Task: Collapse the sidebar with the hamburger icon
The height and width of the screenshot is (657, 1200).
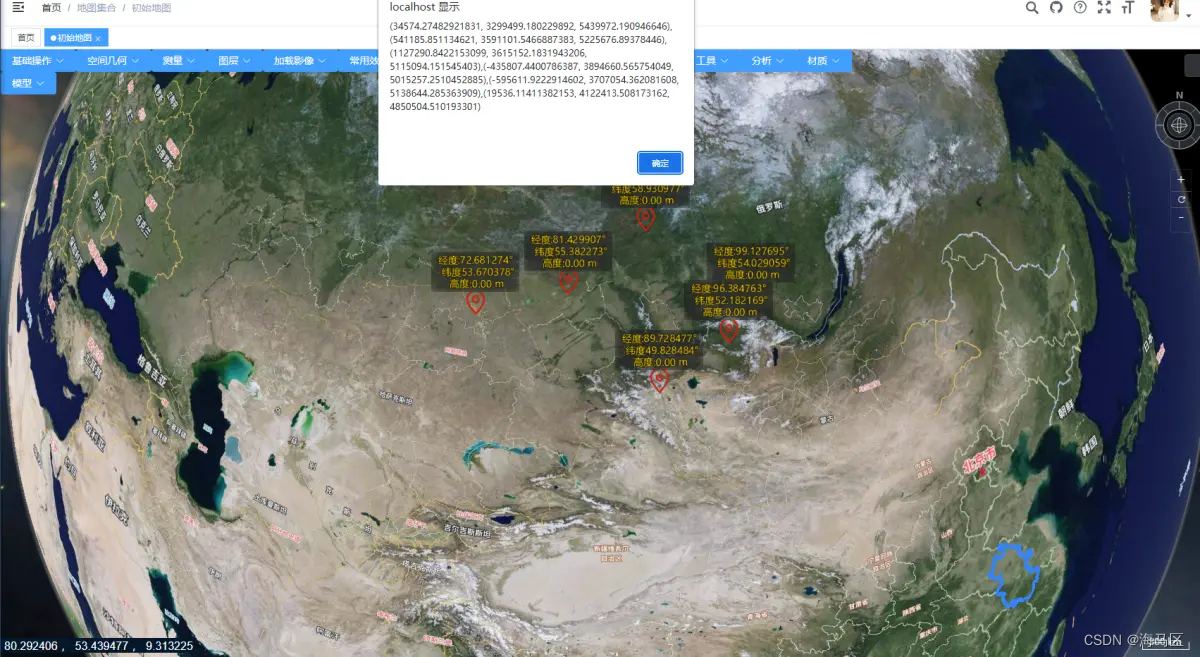Action: pyautogui.click(x=18, y=8)
